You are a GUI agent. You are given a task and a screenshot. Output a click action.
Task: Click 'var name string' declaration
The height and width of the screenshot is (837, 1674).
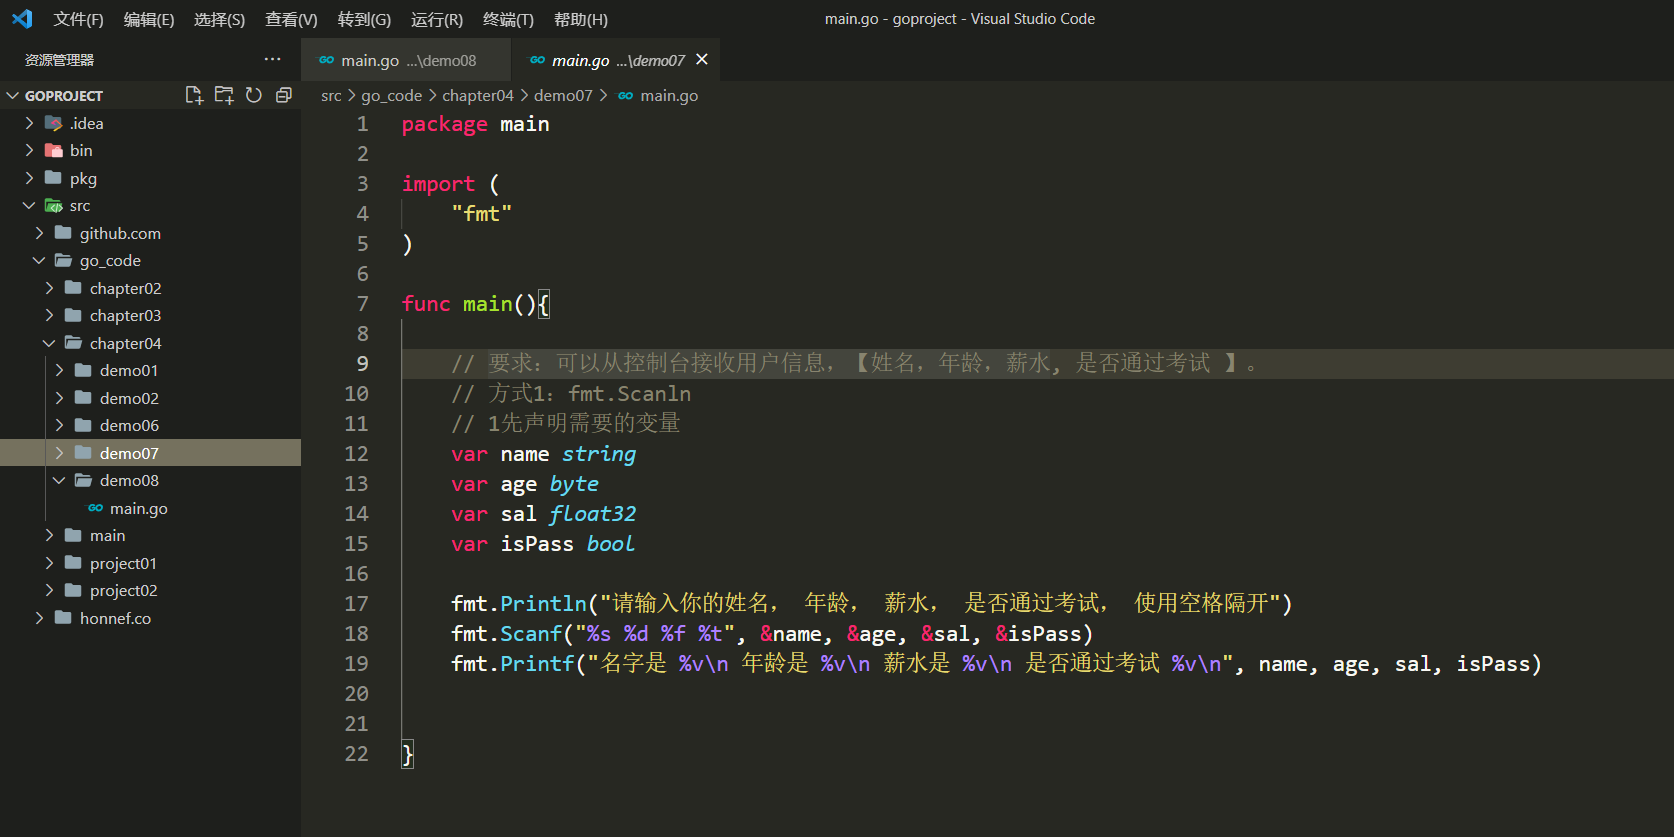[x=543, y=454]
